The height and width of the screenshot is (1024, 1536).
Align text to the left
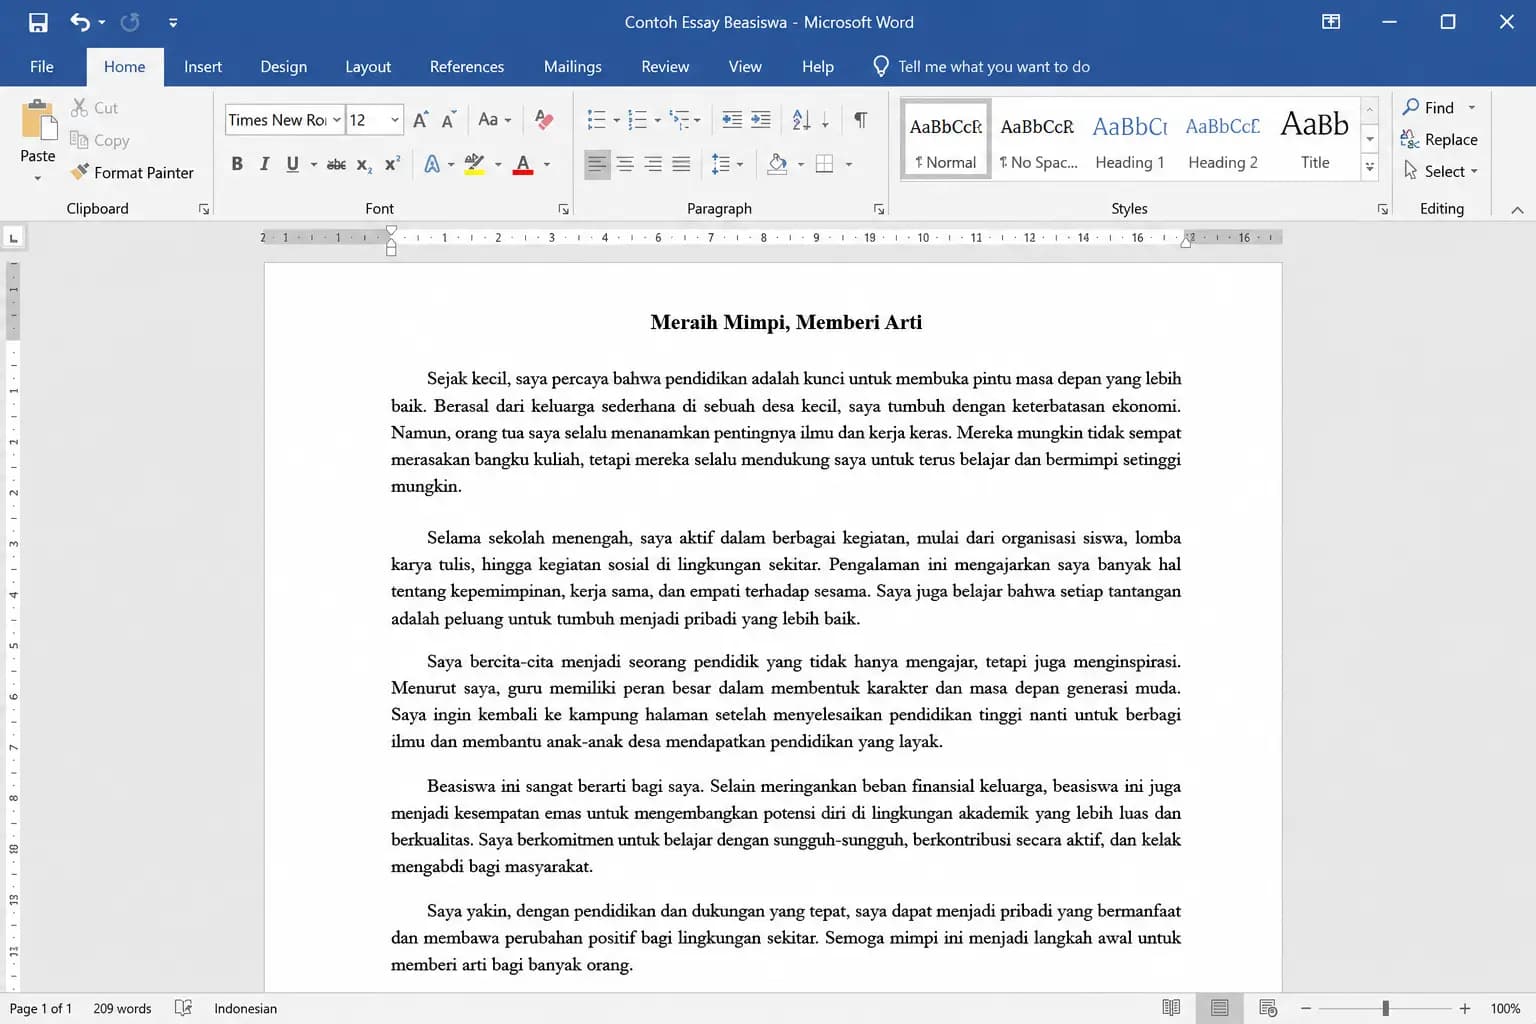[x=597, y=164]
